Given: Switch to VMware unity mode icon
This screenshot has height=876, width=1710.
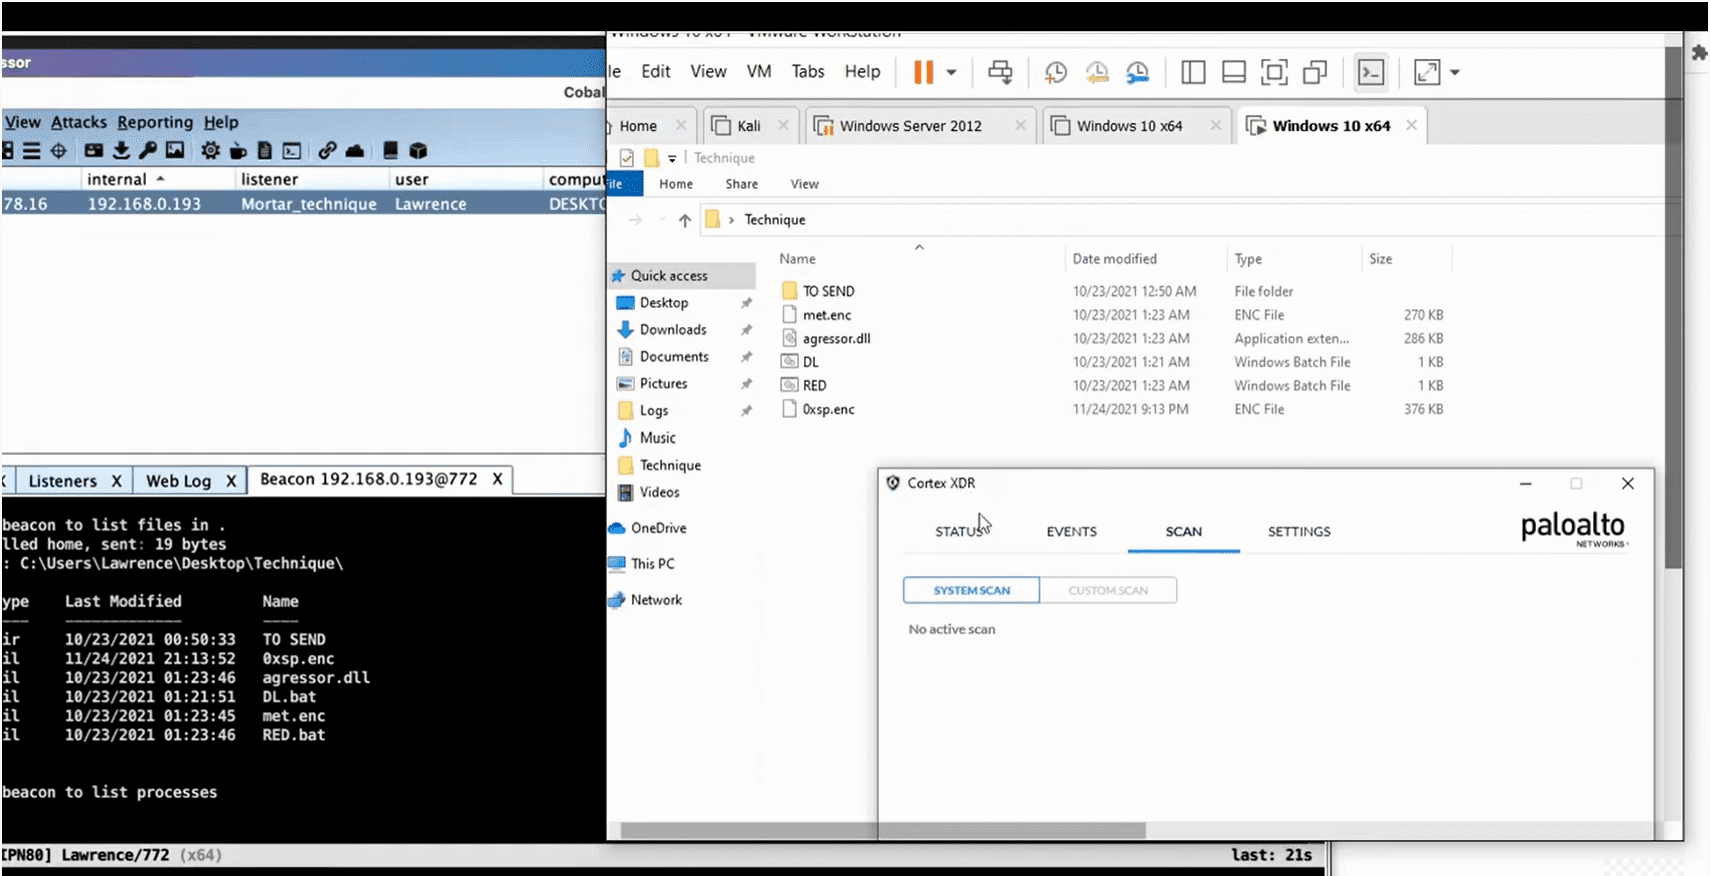Looking at the screenshot, I should tap(1315, 72).
